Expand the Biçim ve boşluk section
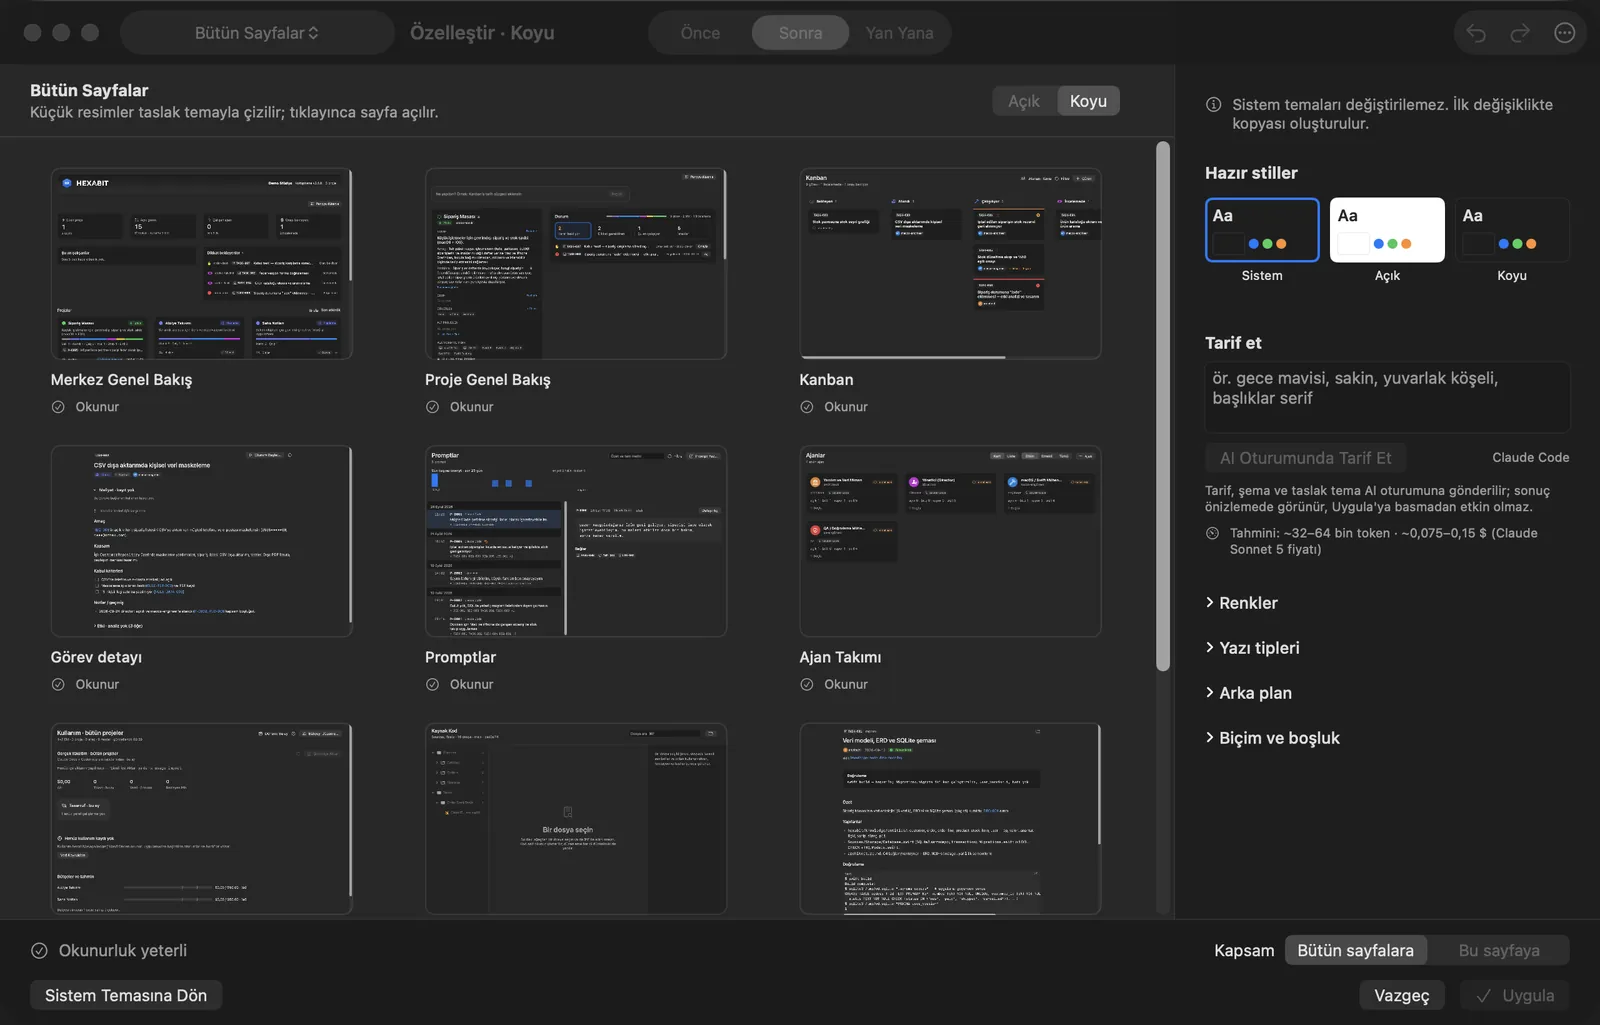Viewport: 1600px width, 1025px height. [x=1272, y=738]
